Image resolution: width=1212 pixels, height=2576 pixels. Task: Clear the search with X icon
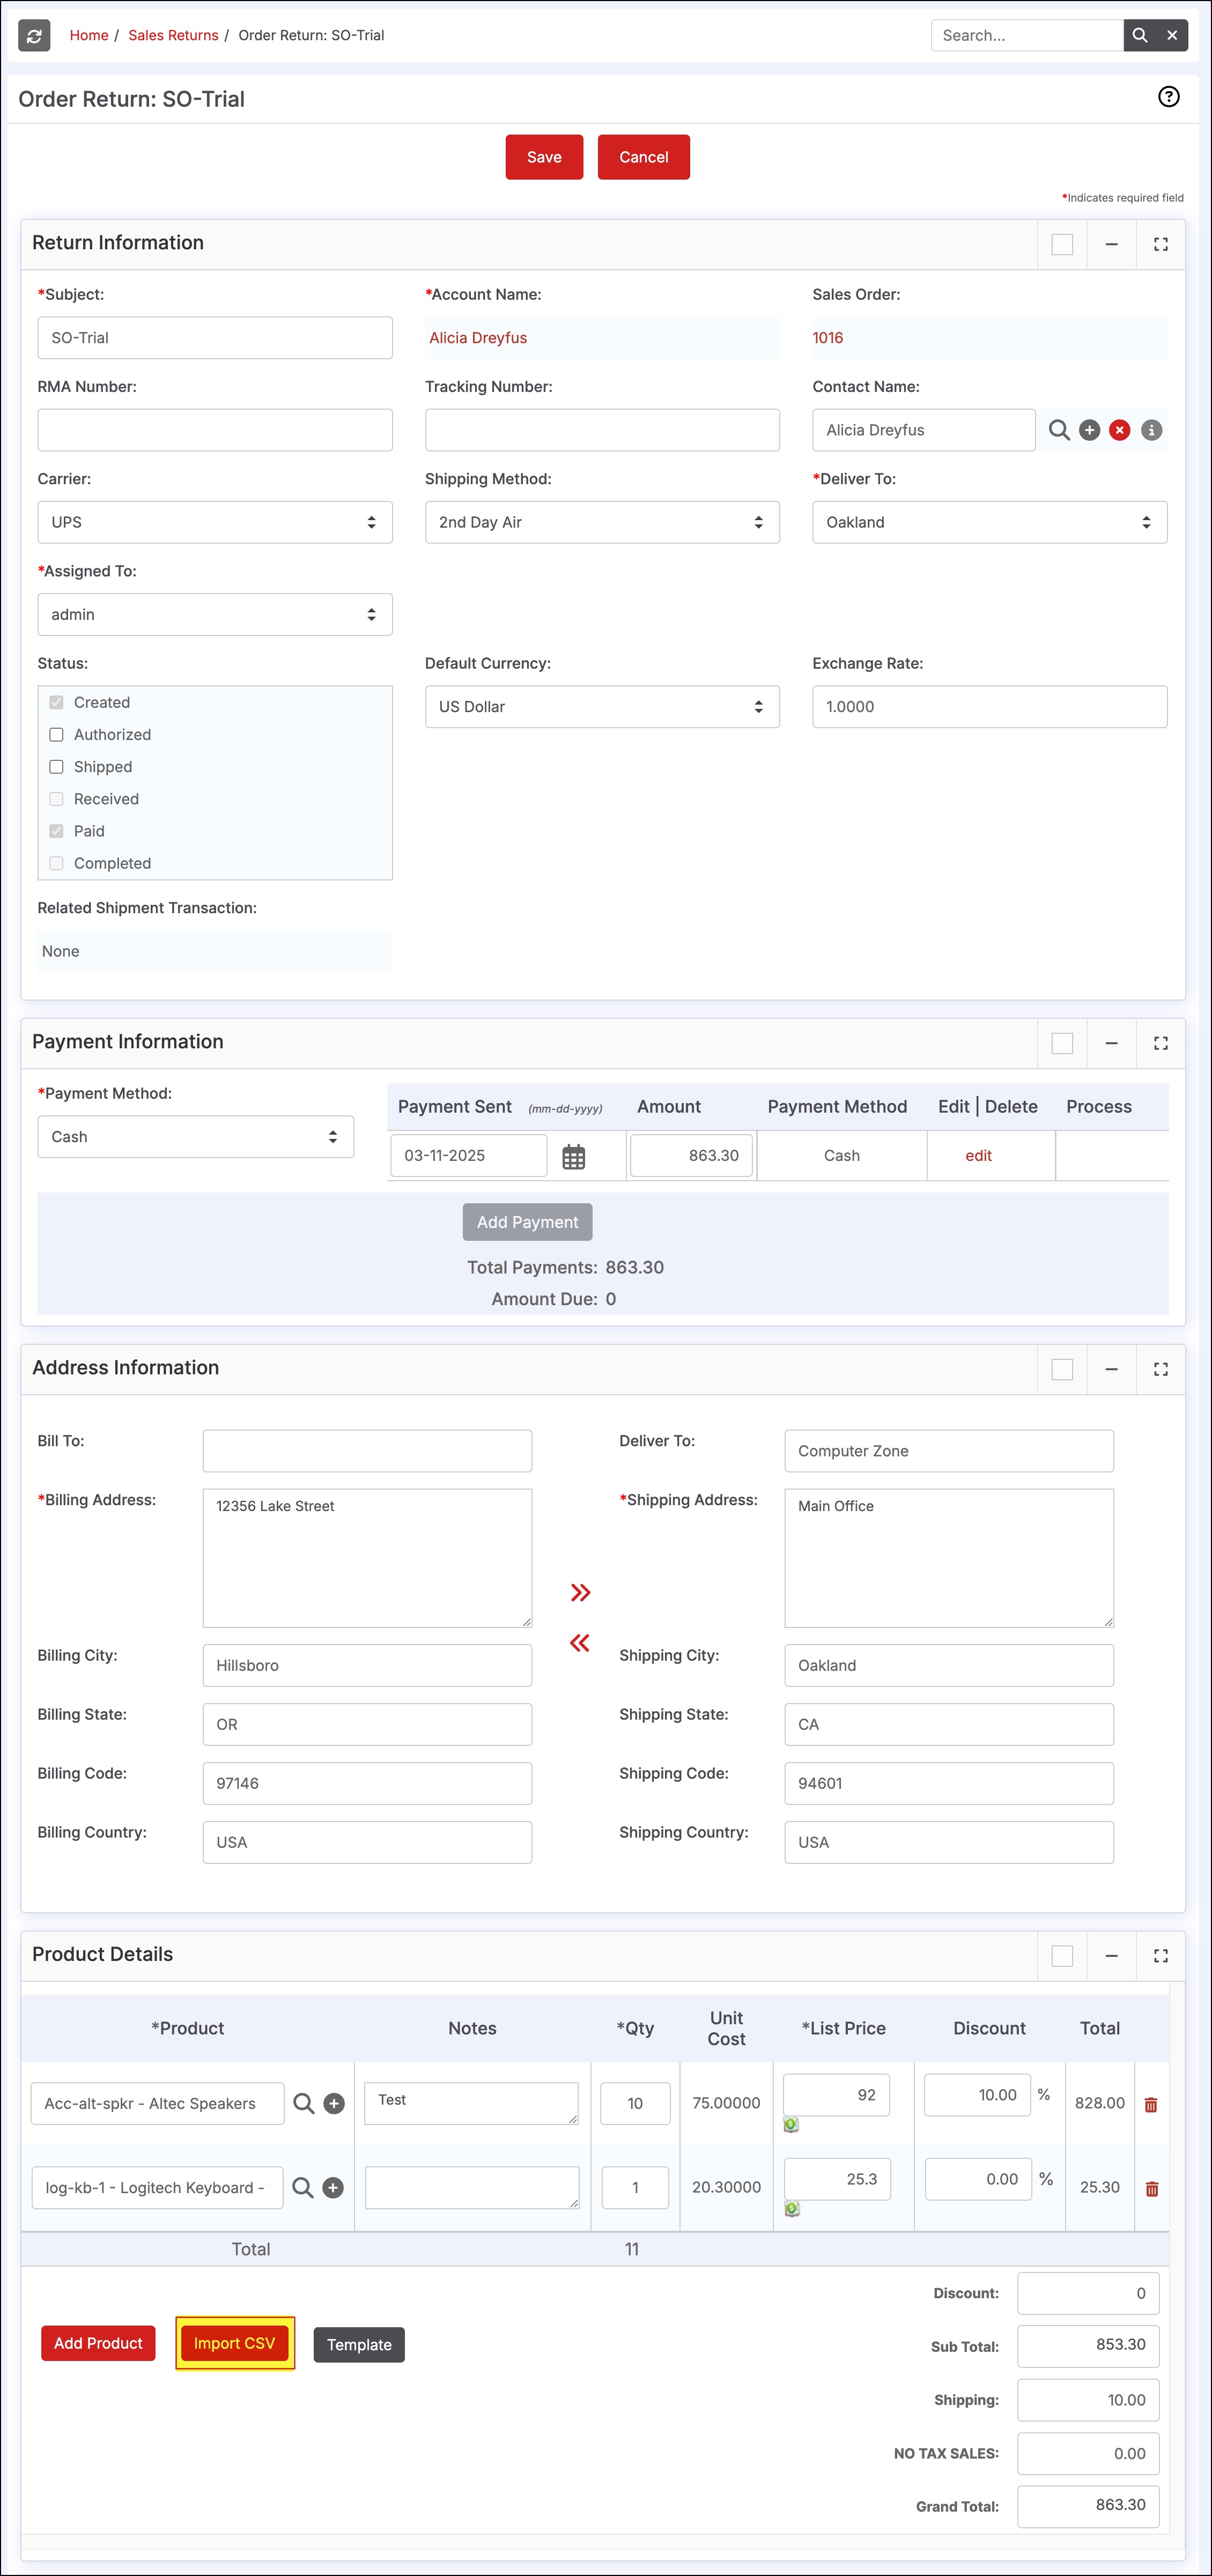[1172, 35]
